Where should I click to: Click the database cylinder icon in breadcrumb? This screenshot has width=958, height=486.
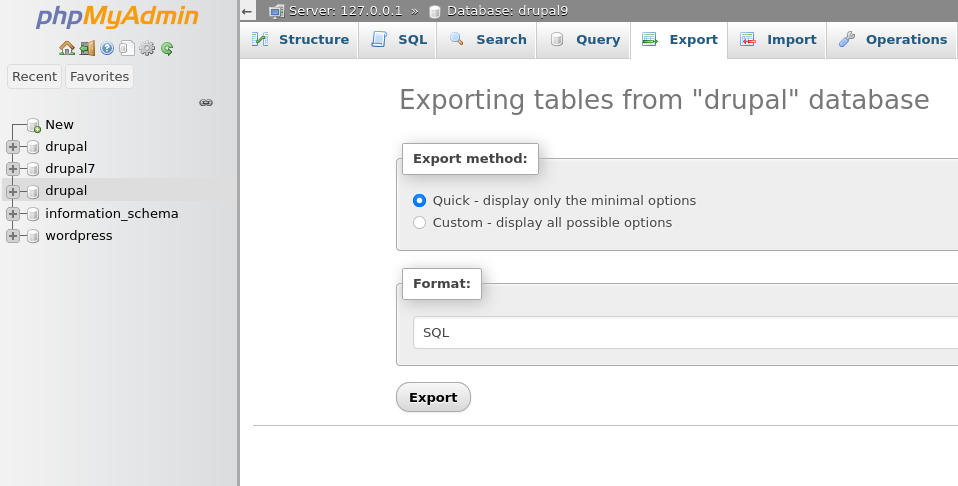434,11
